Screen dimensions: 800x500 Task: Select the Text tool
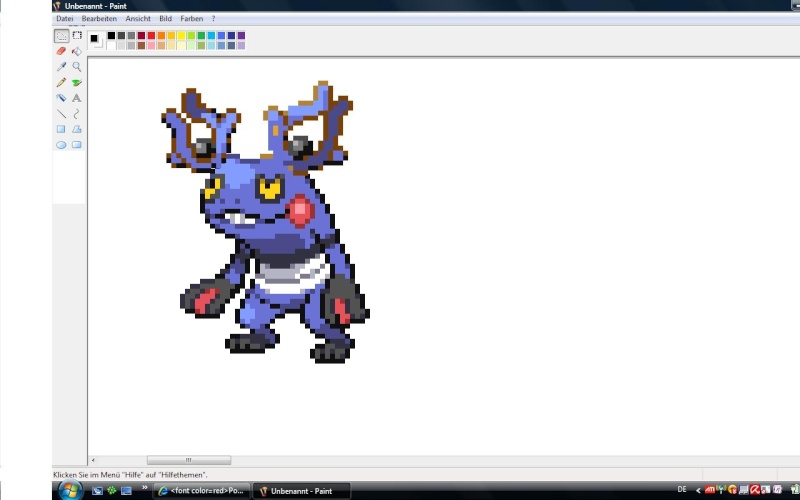(77, 98)
